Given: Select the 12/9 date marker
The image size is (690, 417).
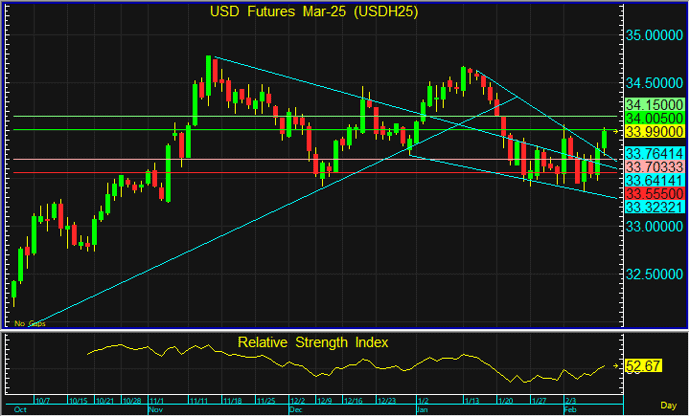Looking at the screenshot, I should click(324, 401).
